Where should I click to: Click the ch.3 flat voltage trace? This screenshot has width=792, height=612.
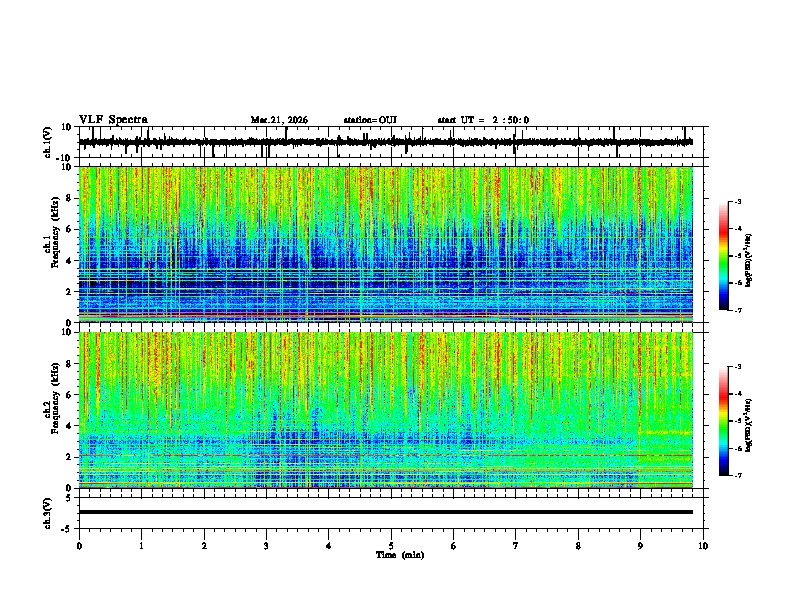(386, 512)
